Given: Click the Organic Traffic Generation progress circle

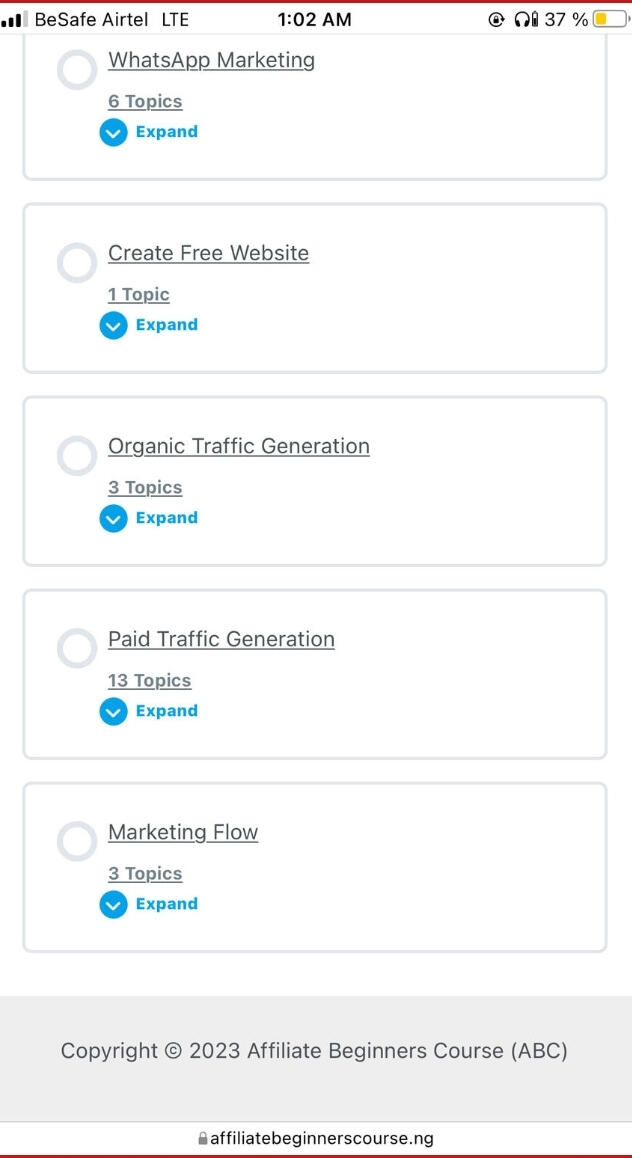Looking at the screenshot, I should [x=77, y=456].
